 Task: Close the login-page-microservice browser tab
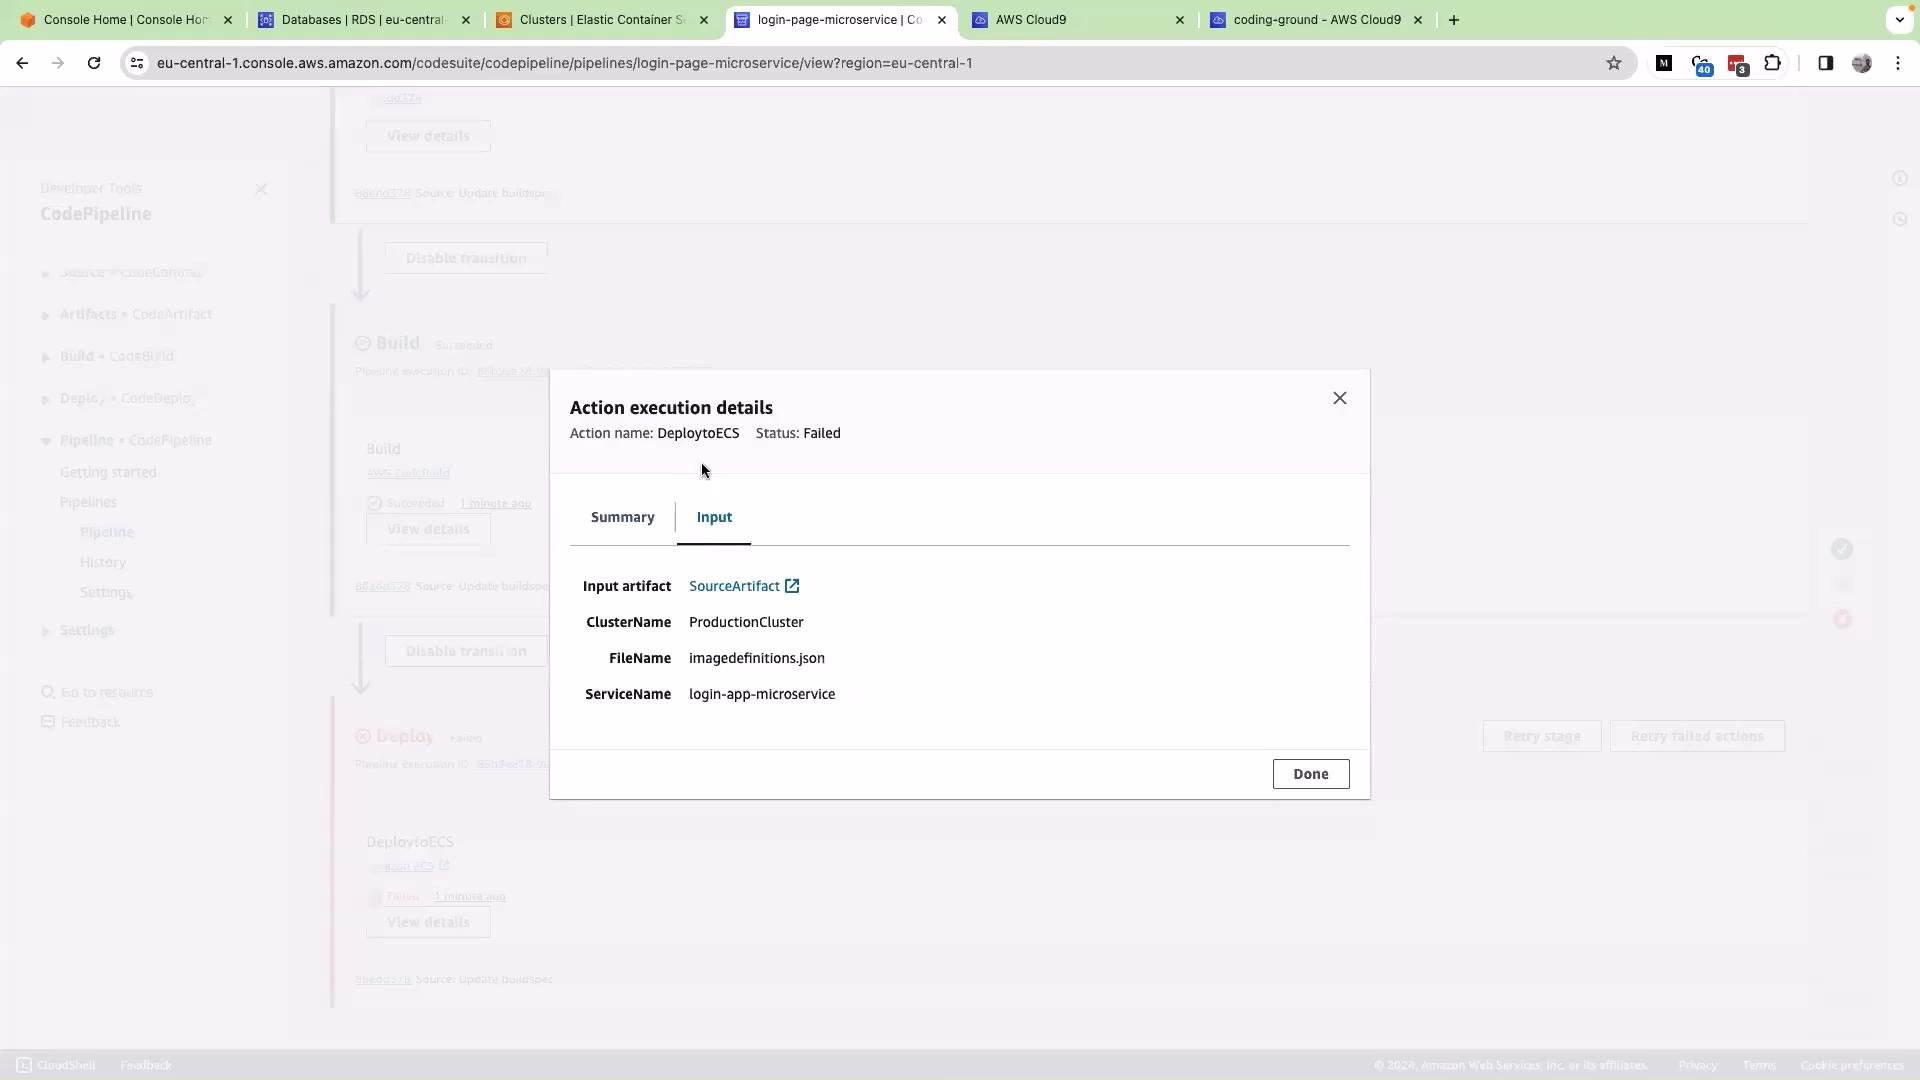coord(942,20)
